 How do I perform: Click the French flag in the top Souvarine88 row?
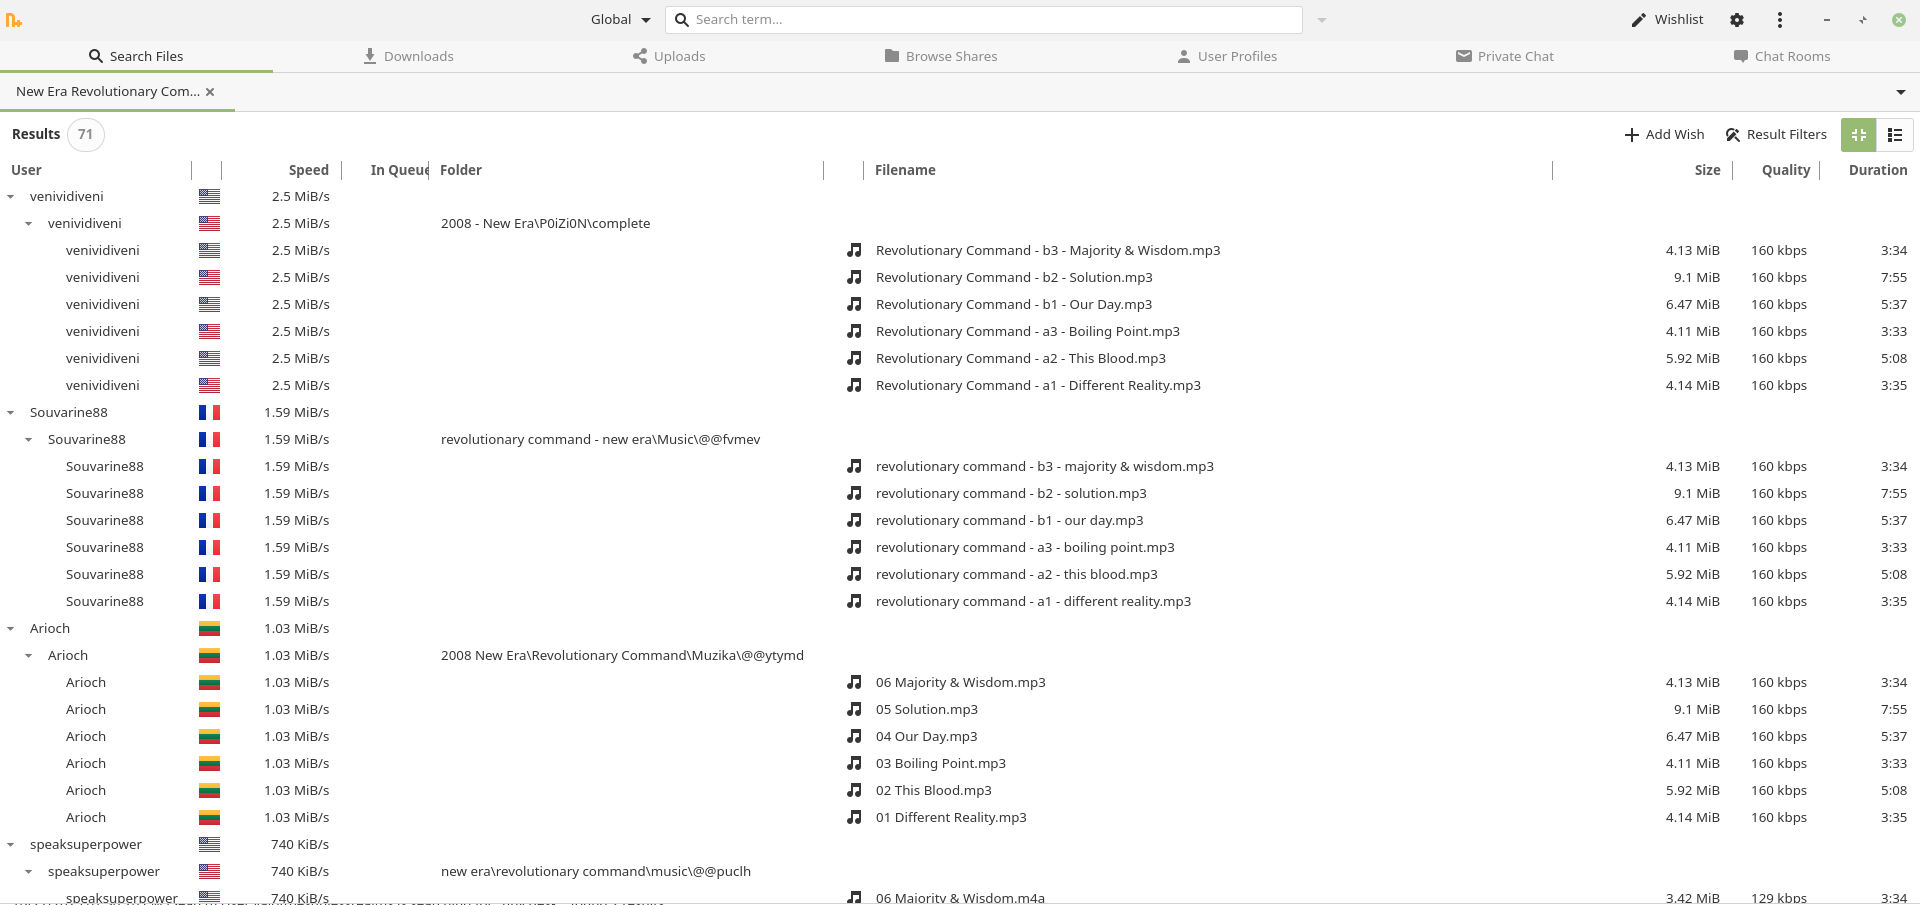209,413
